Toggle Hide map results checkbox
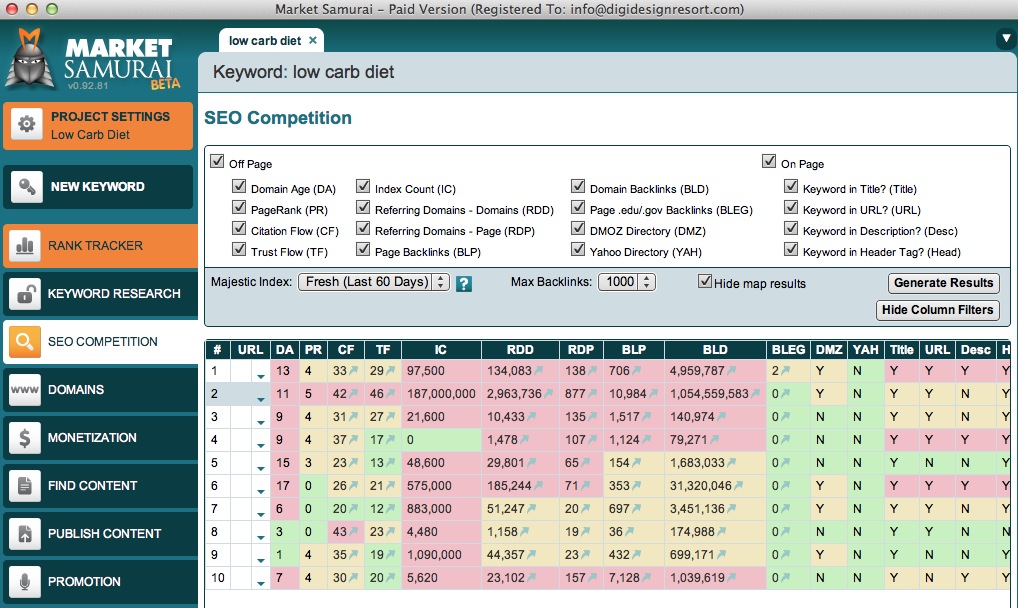Viewport: 1018px width, 608px height. (704, 281)
